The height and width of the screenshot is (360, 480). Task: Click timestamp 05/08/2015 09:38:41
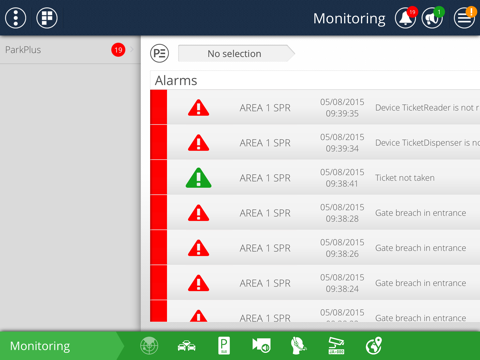[x=342, y=178]
